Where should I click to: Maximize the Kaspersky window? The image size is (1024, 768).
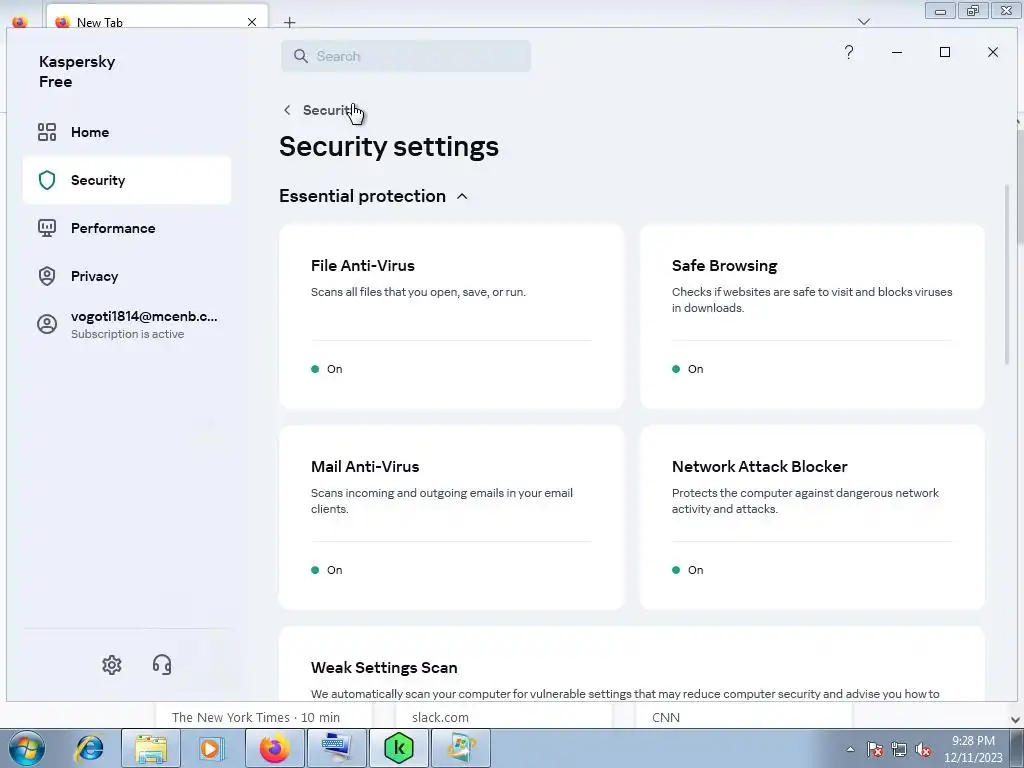(x=945, y=52)
